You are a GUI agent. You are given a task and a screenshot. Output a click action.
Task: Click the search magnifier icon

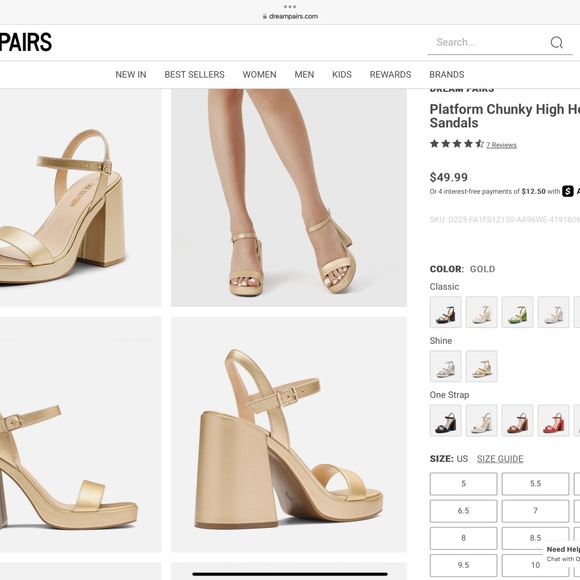coord(556,43)
